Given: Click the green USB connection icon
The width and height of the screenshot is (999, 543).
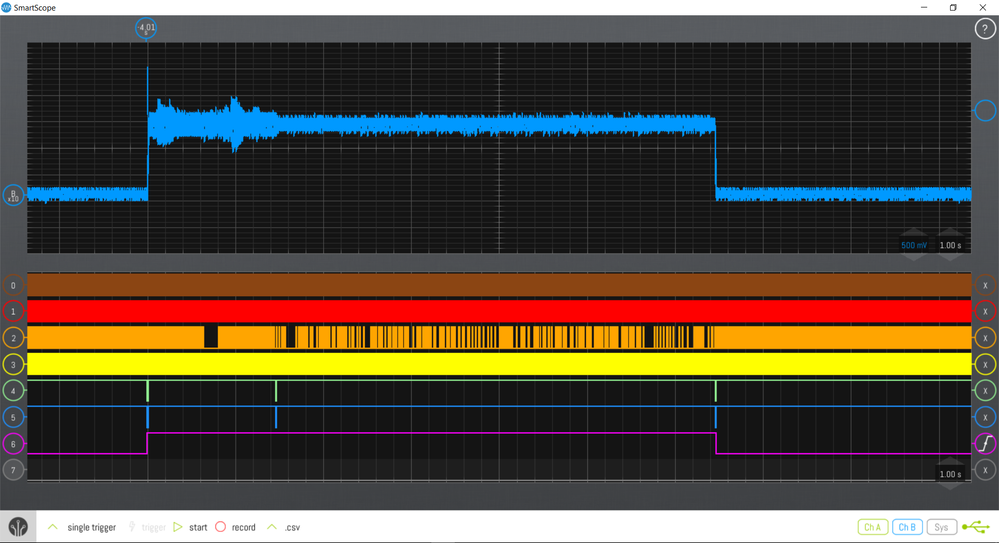Looking at the screenshot, I should (x=976, y=527).
